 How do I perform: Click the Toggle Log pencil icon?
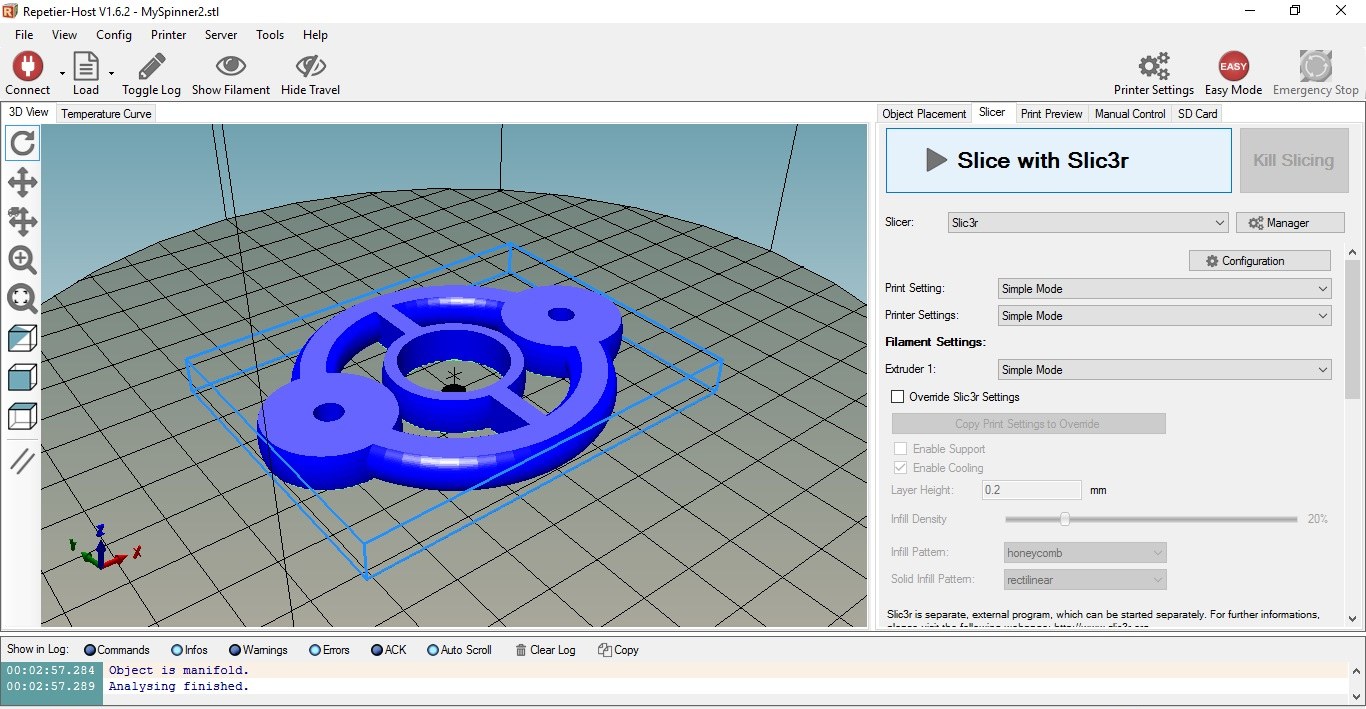tap(151, 67)
